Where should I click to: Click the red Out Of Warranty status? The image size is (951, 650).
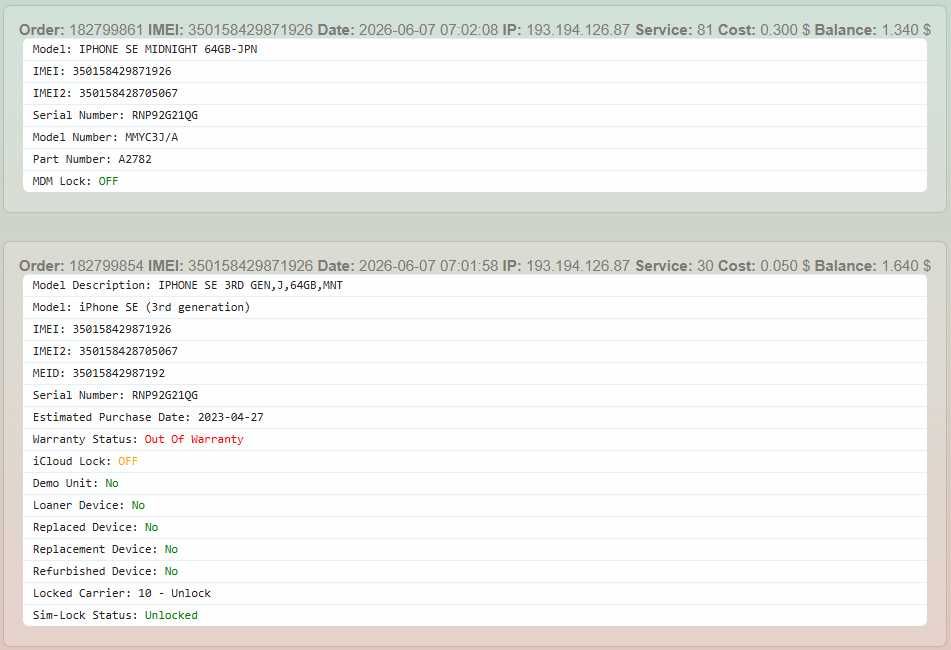[x=194, y=439]
